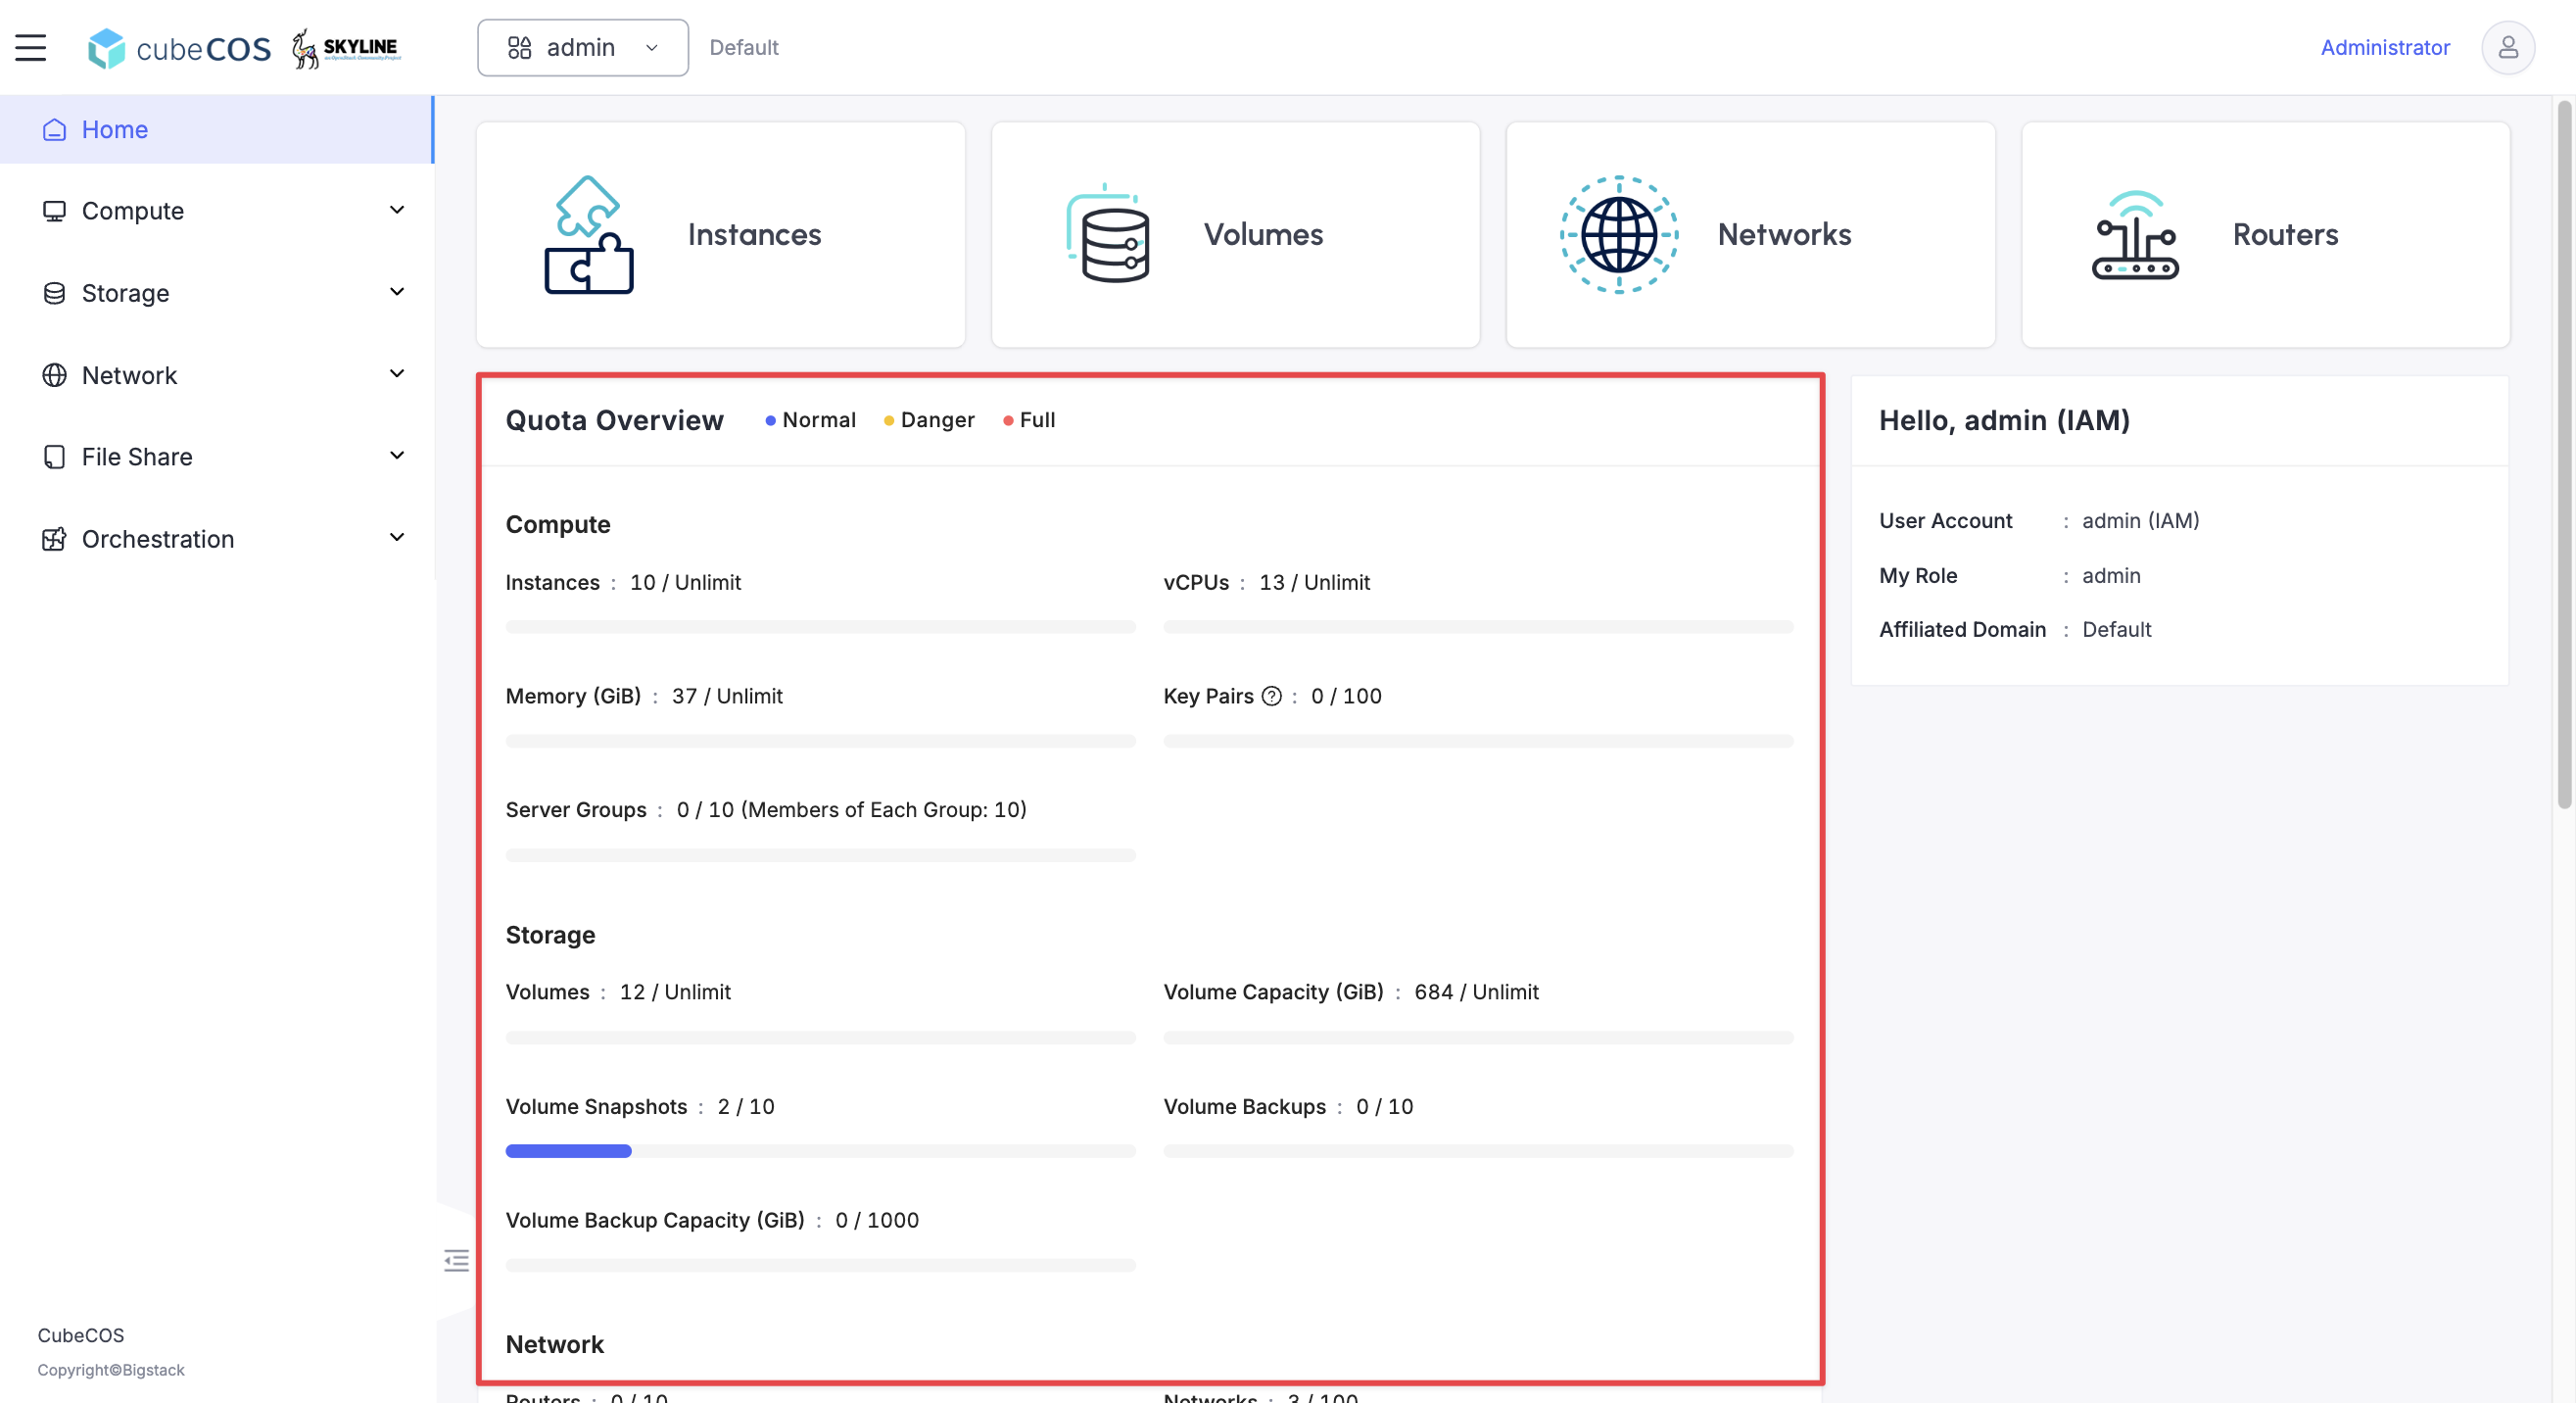Expand the Compute menu chevron
This screenshot has width=2576, height=1403.
397,210
